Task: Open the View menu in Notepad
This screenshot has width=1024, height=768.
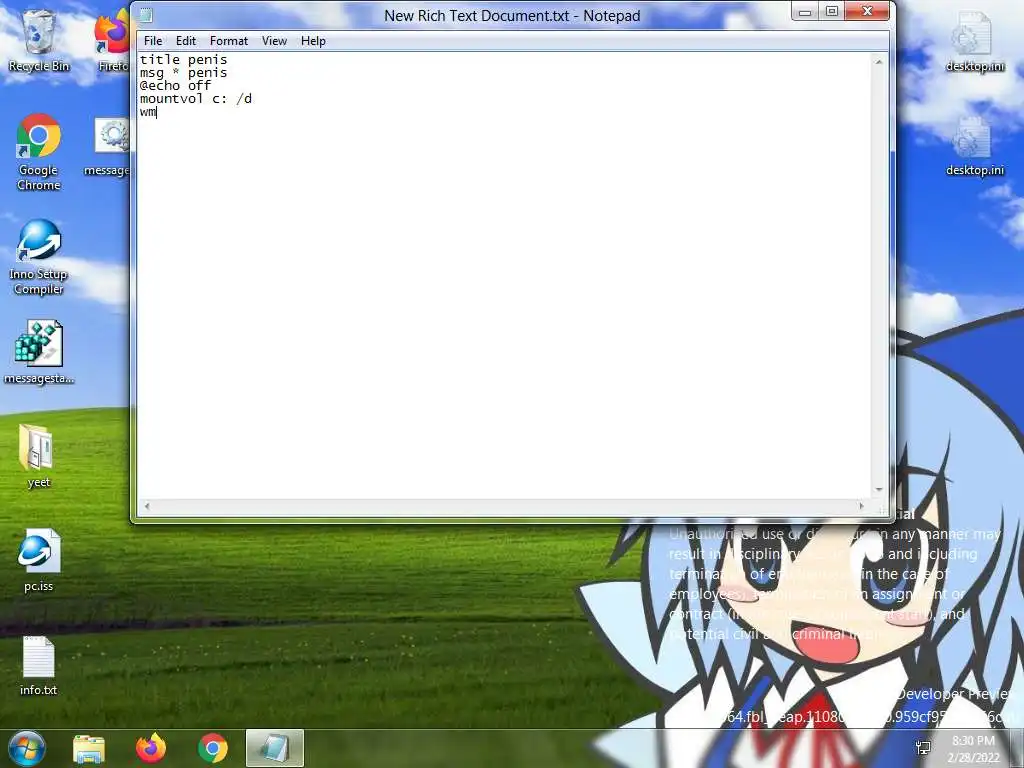Action: (x=274, y=40)
